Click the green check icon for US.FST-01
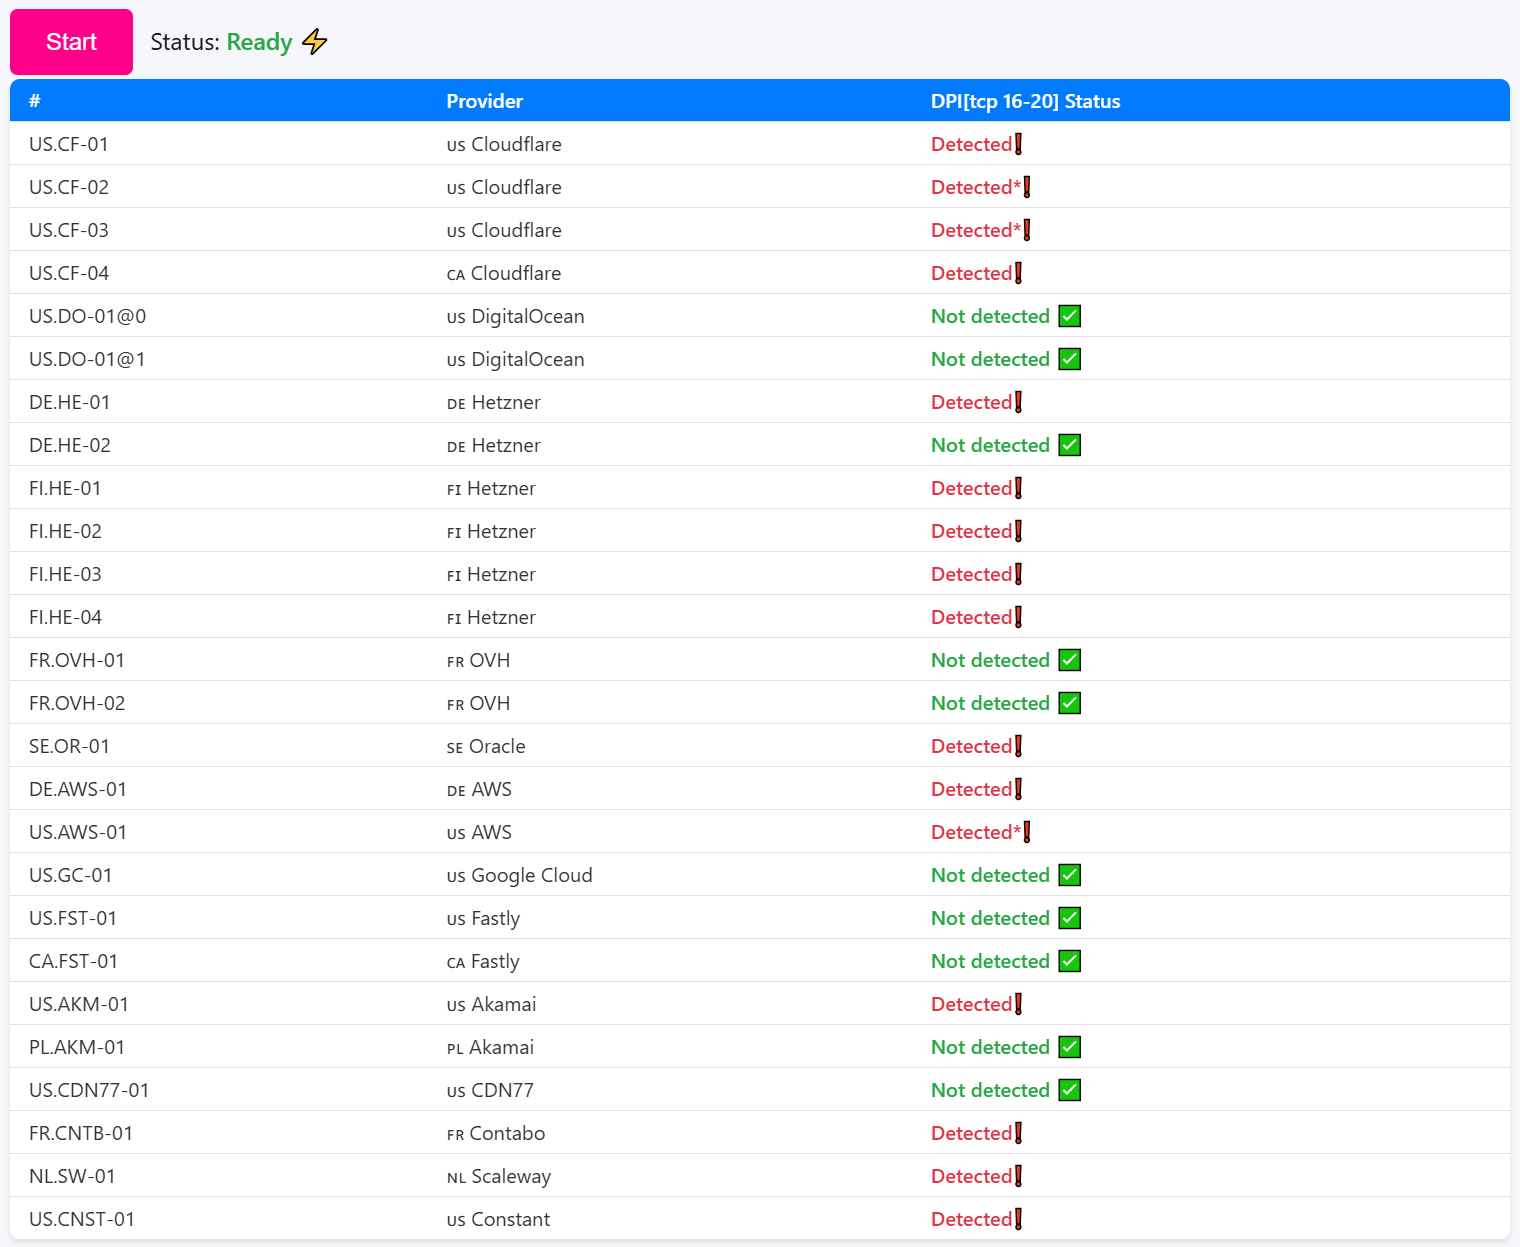This screenshot has height=1247, width=1520. click(x=1069, y=918)
